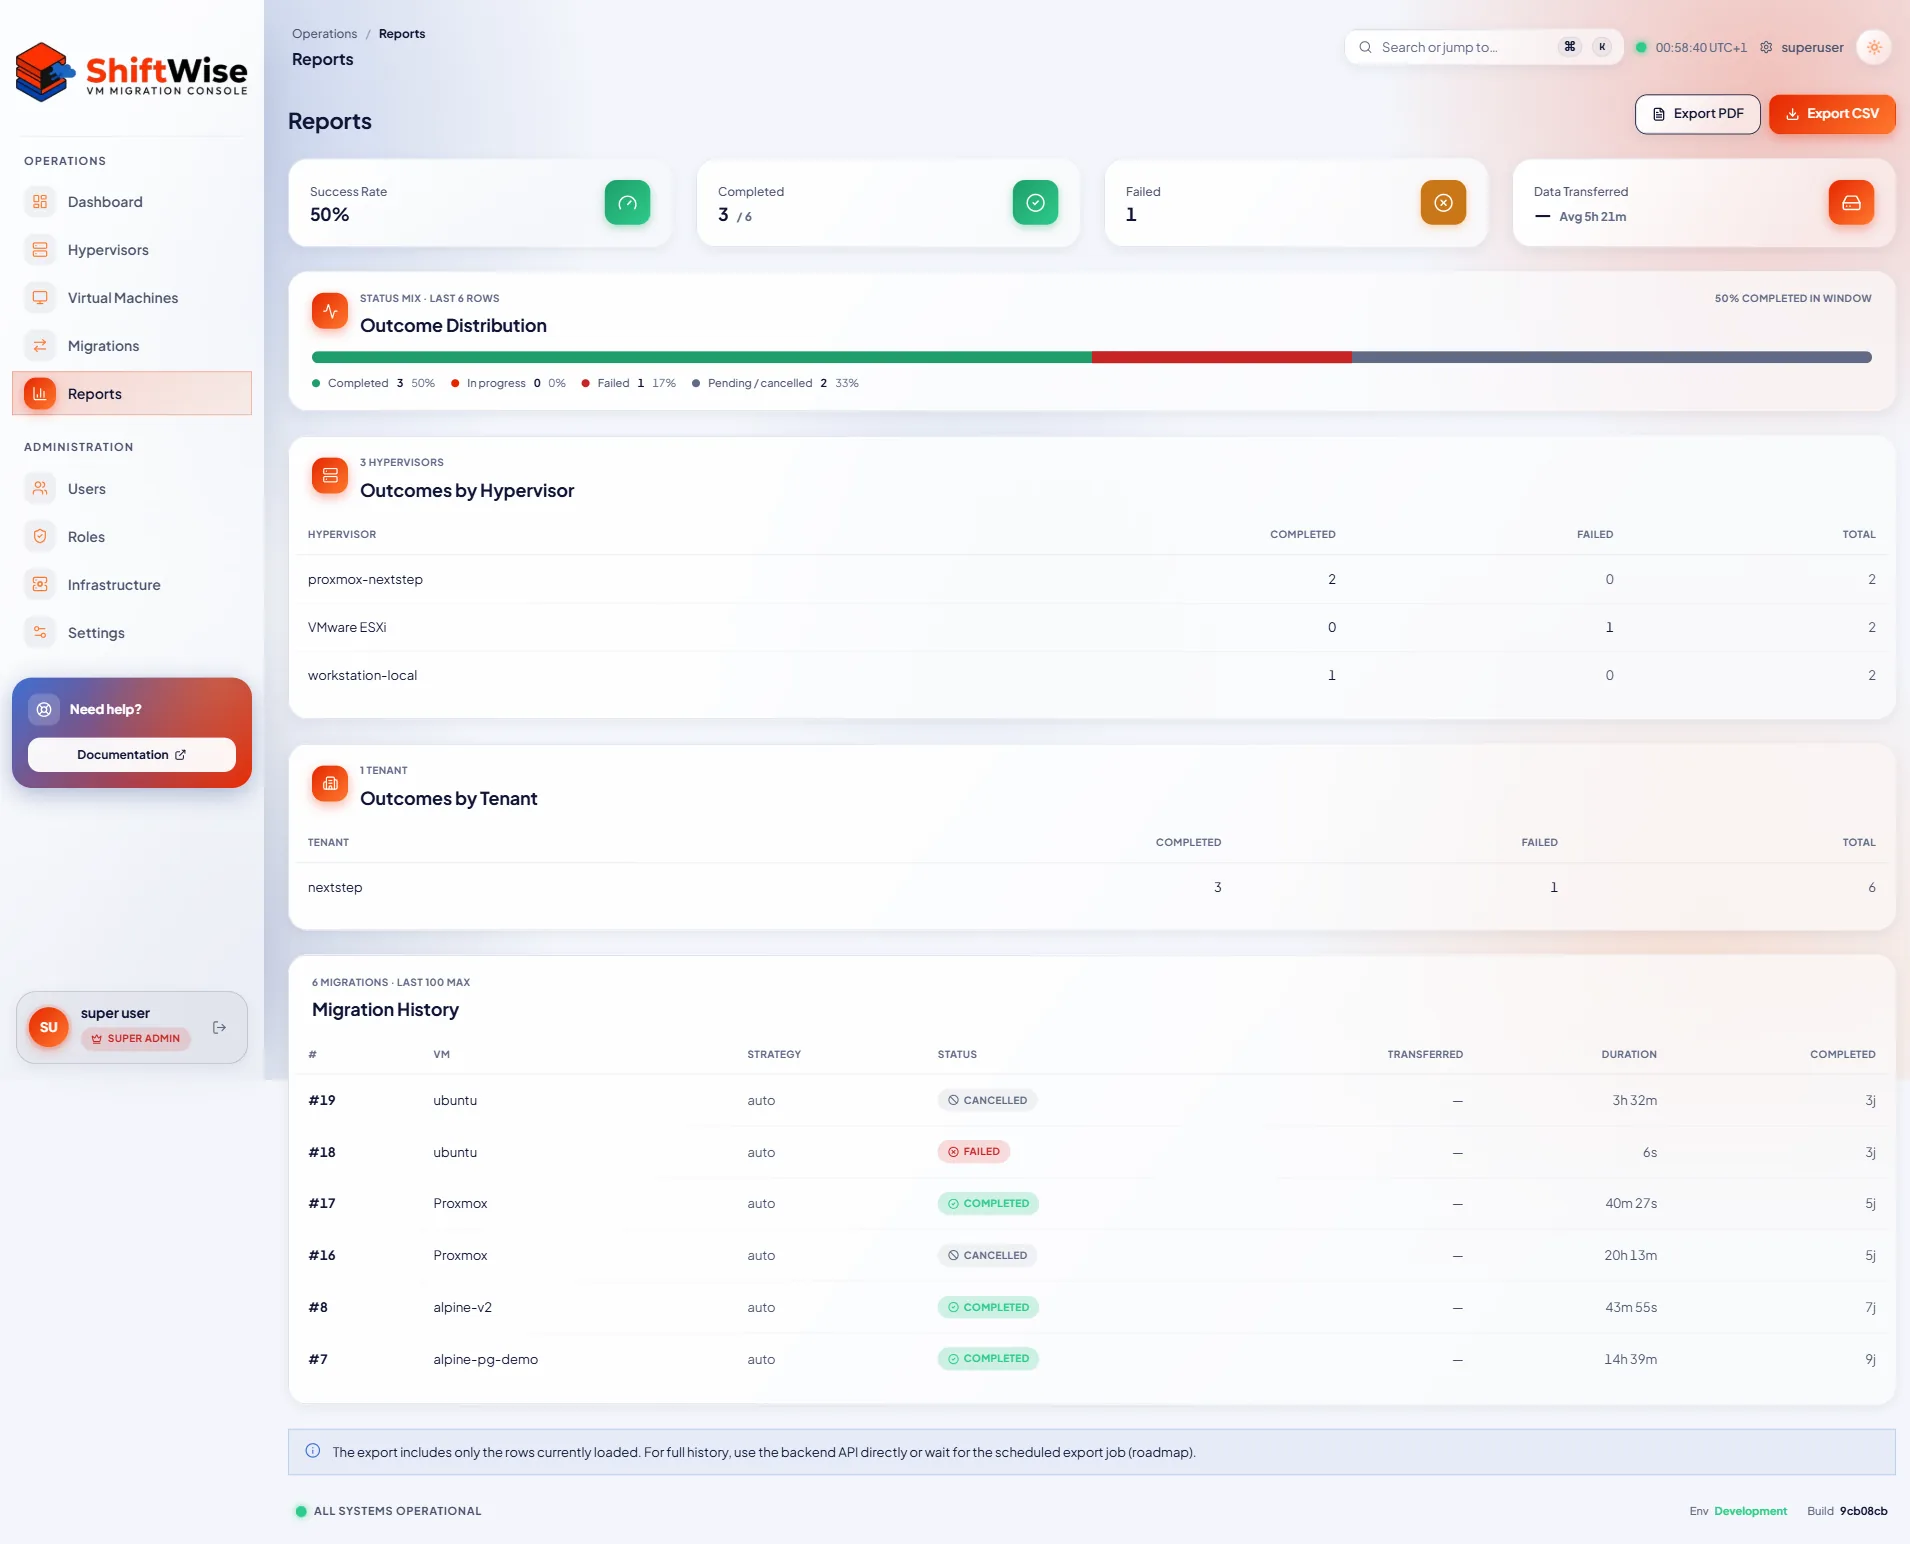Click the DURATION column header

click(x=1629, y=1055)
